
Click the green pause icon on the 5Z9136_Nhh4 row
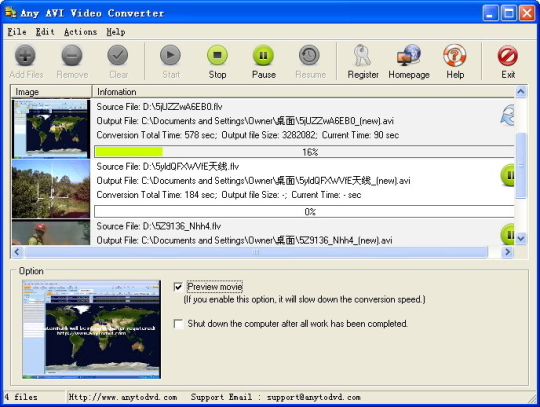tap(507, 234)
